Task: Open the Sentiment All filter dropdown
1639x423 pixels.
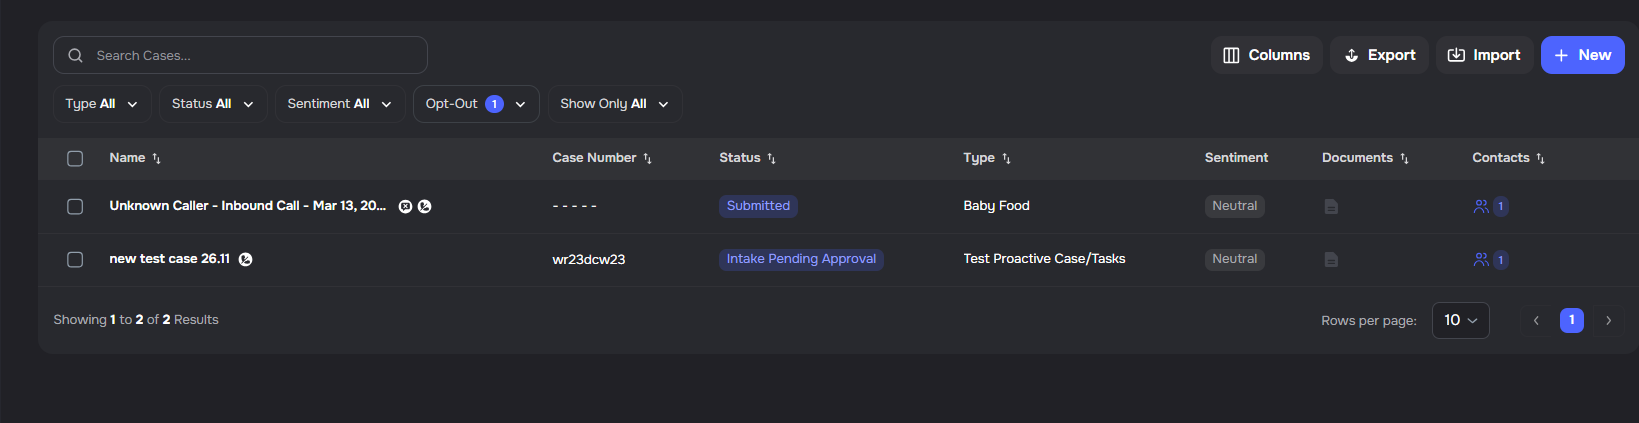Action: click(x=339, y=104)
